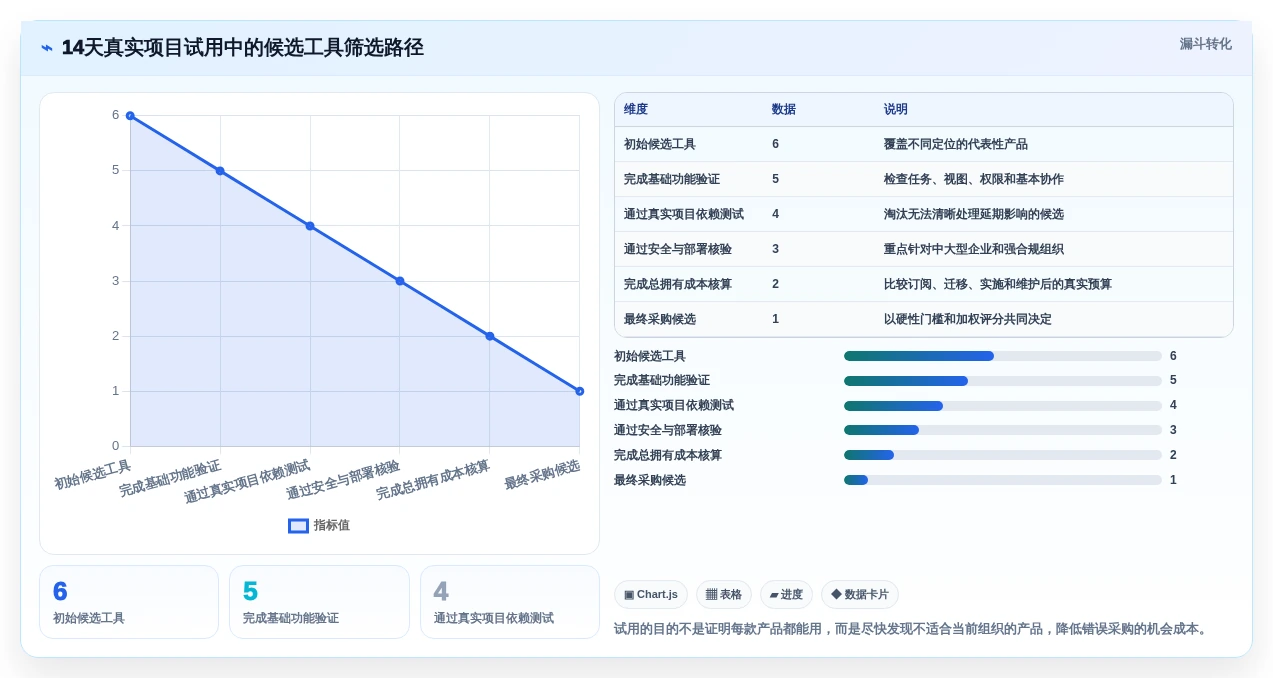Click the 维度 column header
1273x678 pixels.
[x=636, y=110]
